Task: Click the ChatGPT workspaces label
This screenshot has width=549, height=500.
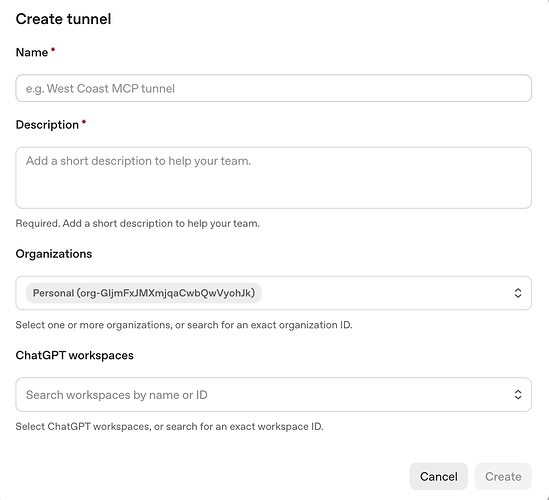Action: click(x=75, y=355)
